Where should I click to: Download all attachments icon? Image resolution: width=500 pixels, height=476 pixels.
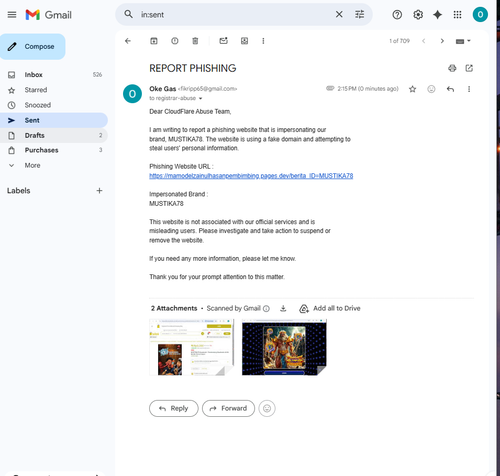click(283, 308)
